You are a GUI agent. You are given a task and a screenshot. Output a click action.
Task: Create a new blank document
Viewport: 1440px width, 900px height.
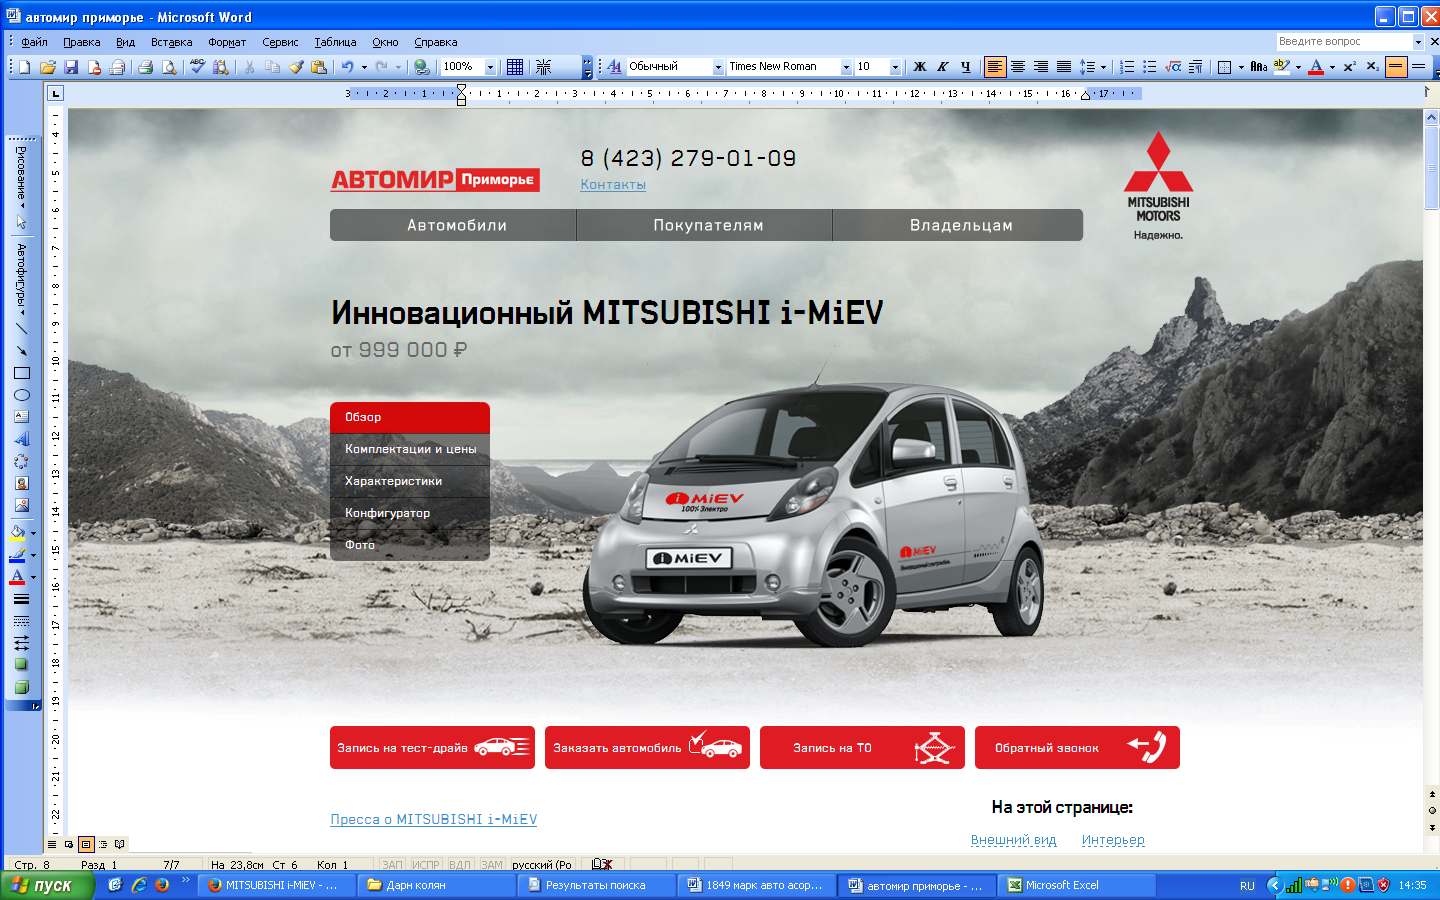coord(24,67)
